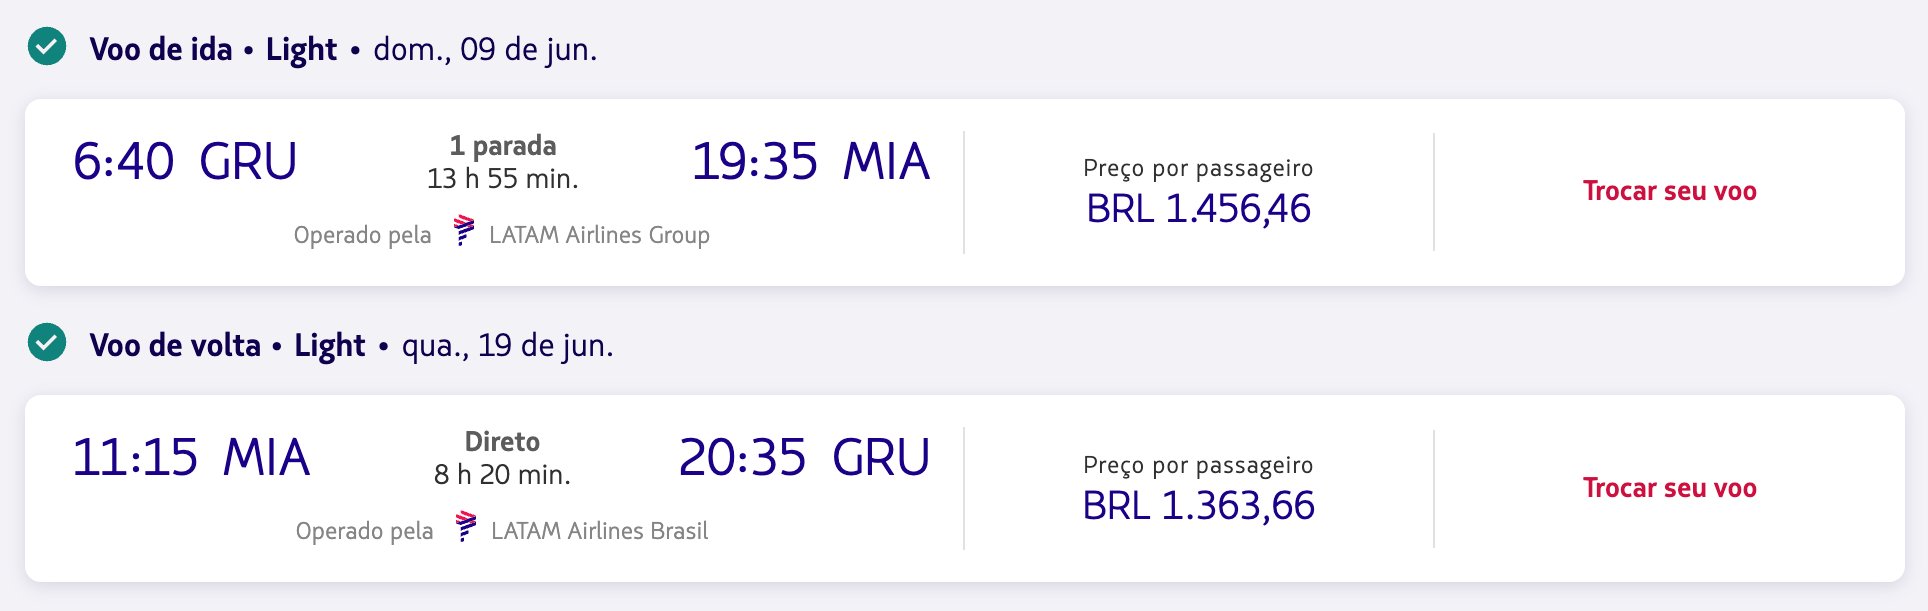1928x611 pixels.
Task: Click the LATAM logo next to Airlines Group
Action: 463,231
